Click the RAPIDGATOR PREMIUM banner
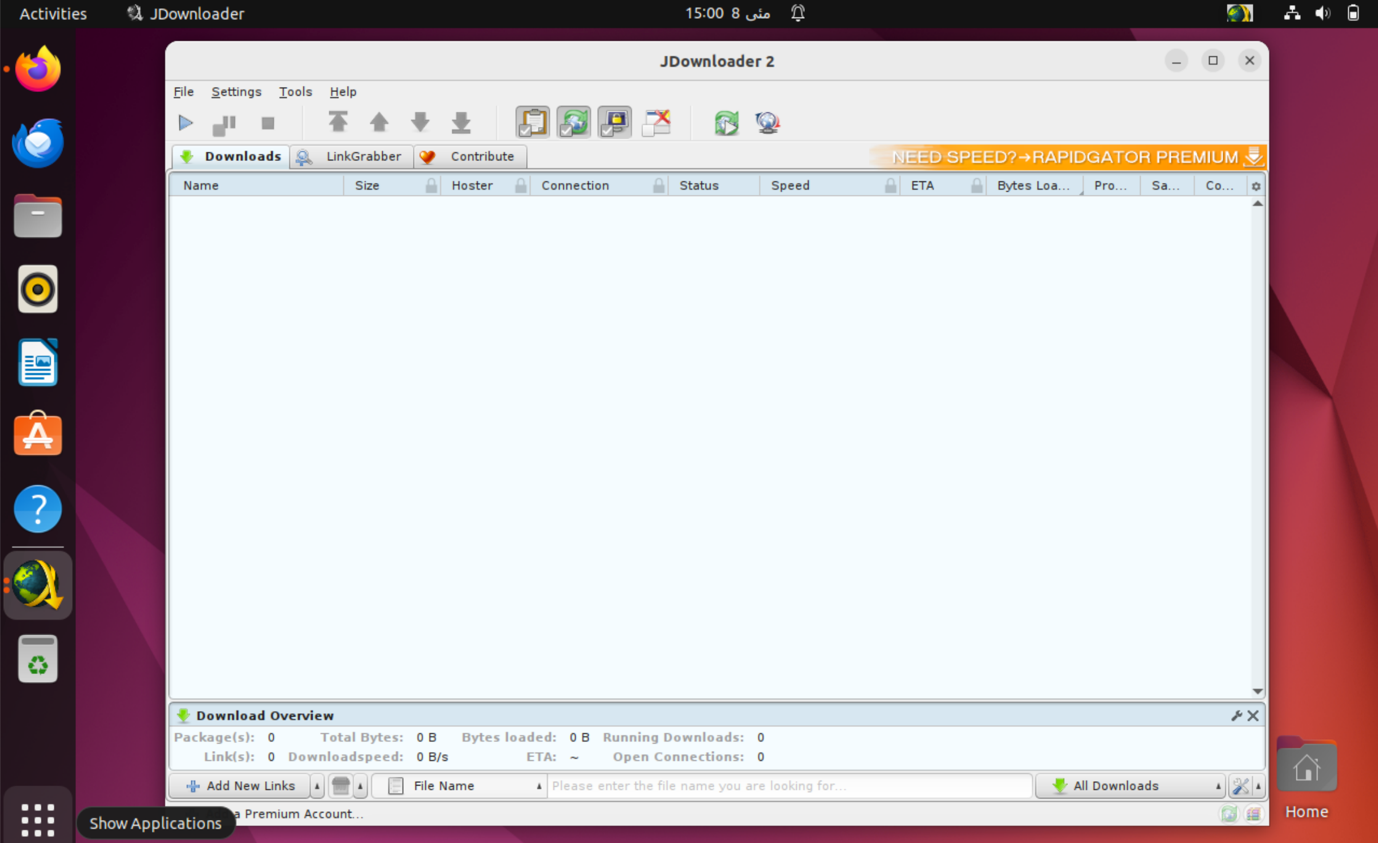Image resolution: width=1378 pixels, height=843 pixels. (1065, 157)
